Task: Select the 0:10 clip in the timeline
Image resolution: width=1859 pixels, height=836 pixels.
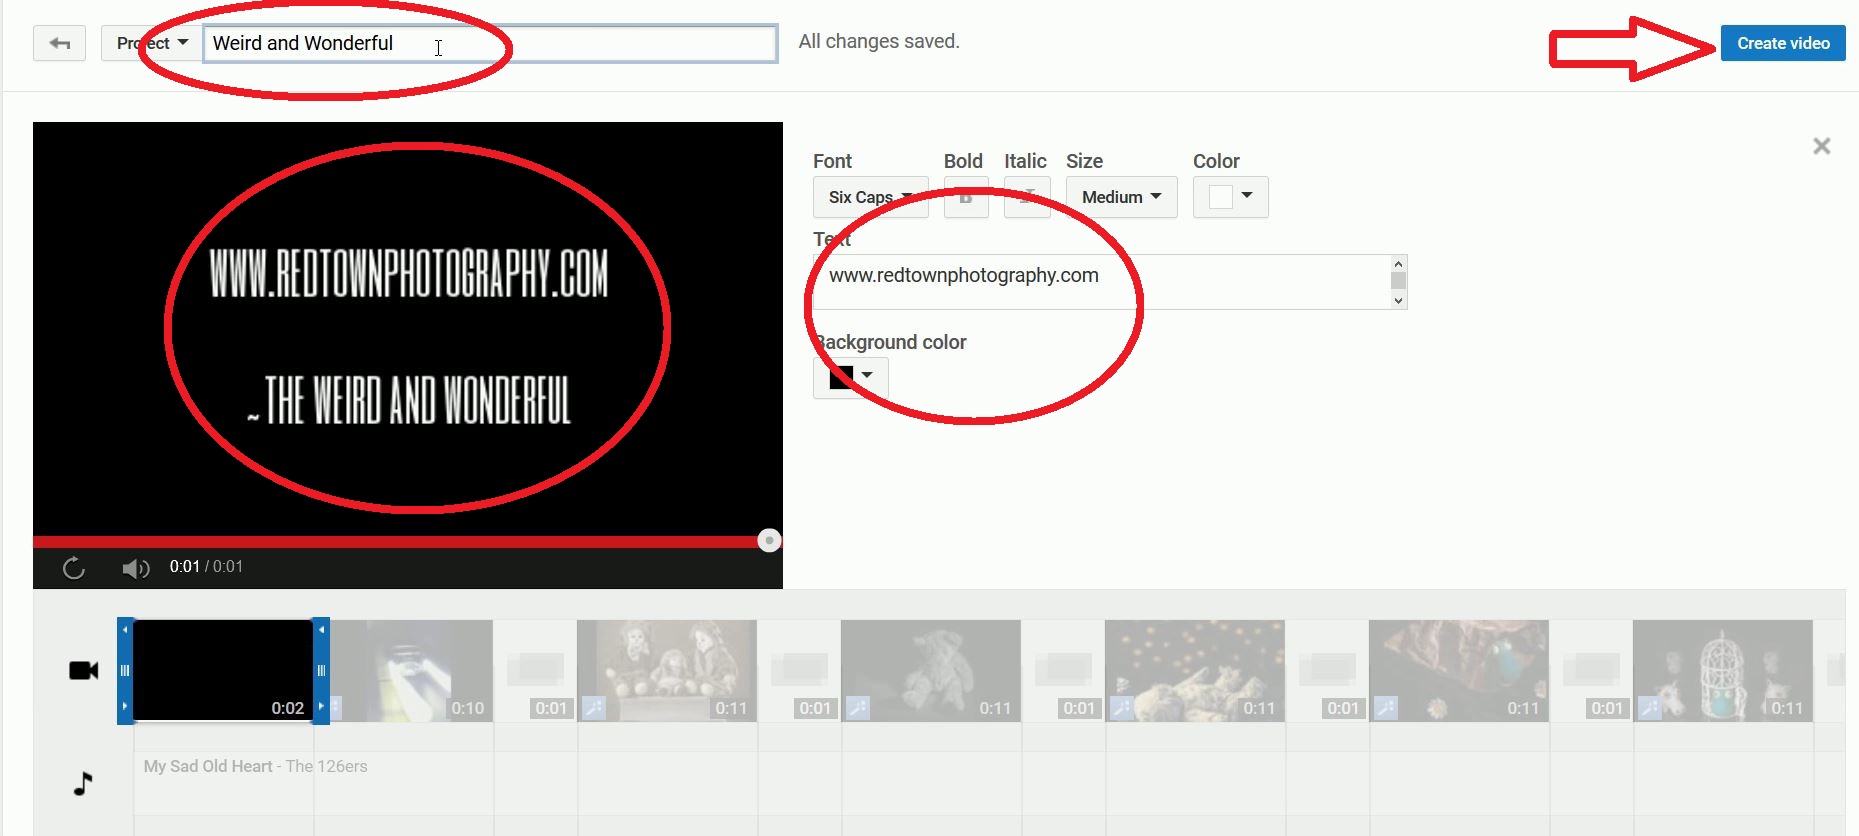Action: pos(412,670)
